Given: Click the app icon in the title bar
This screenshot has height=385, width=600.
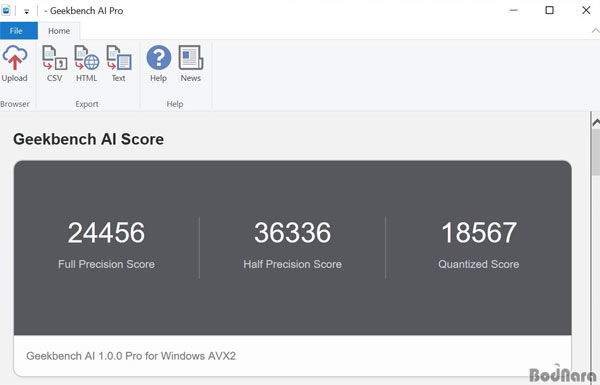Looking at the screenshot, I should [x=6, y=11].
